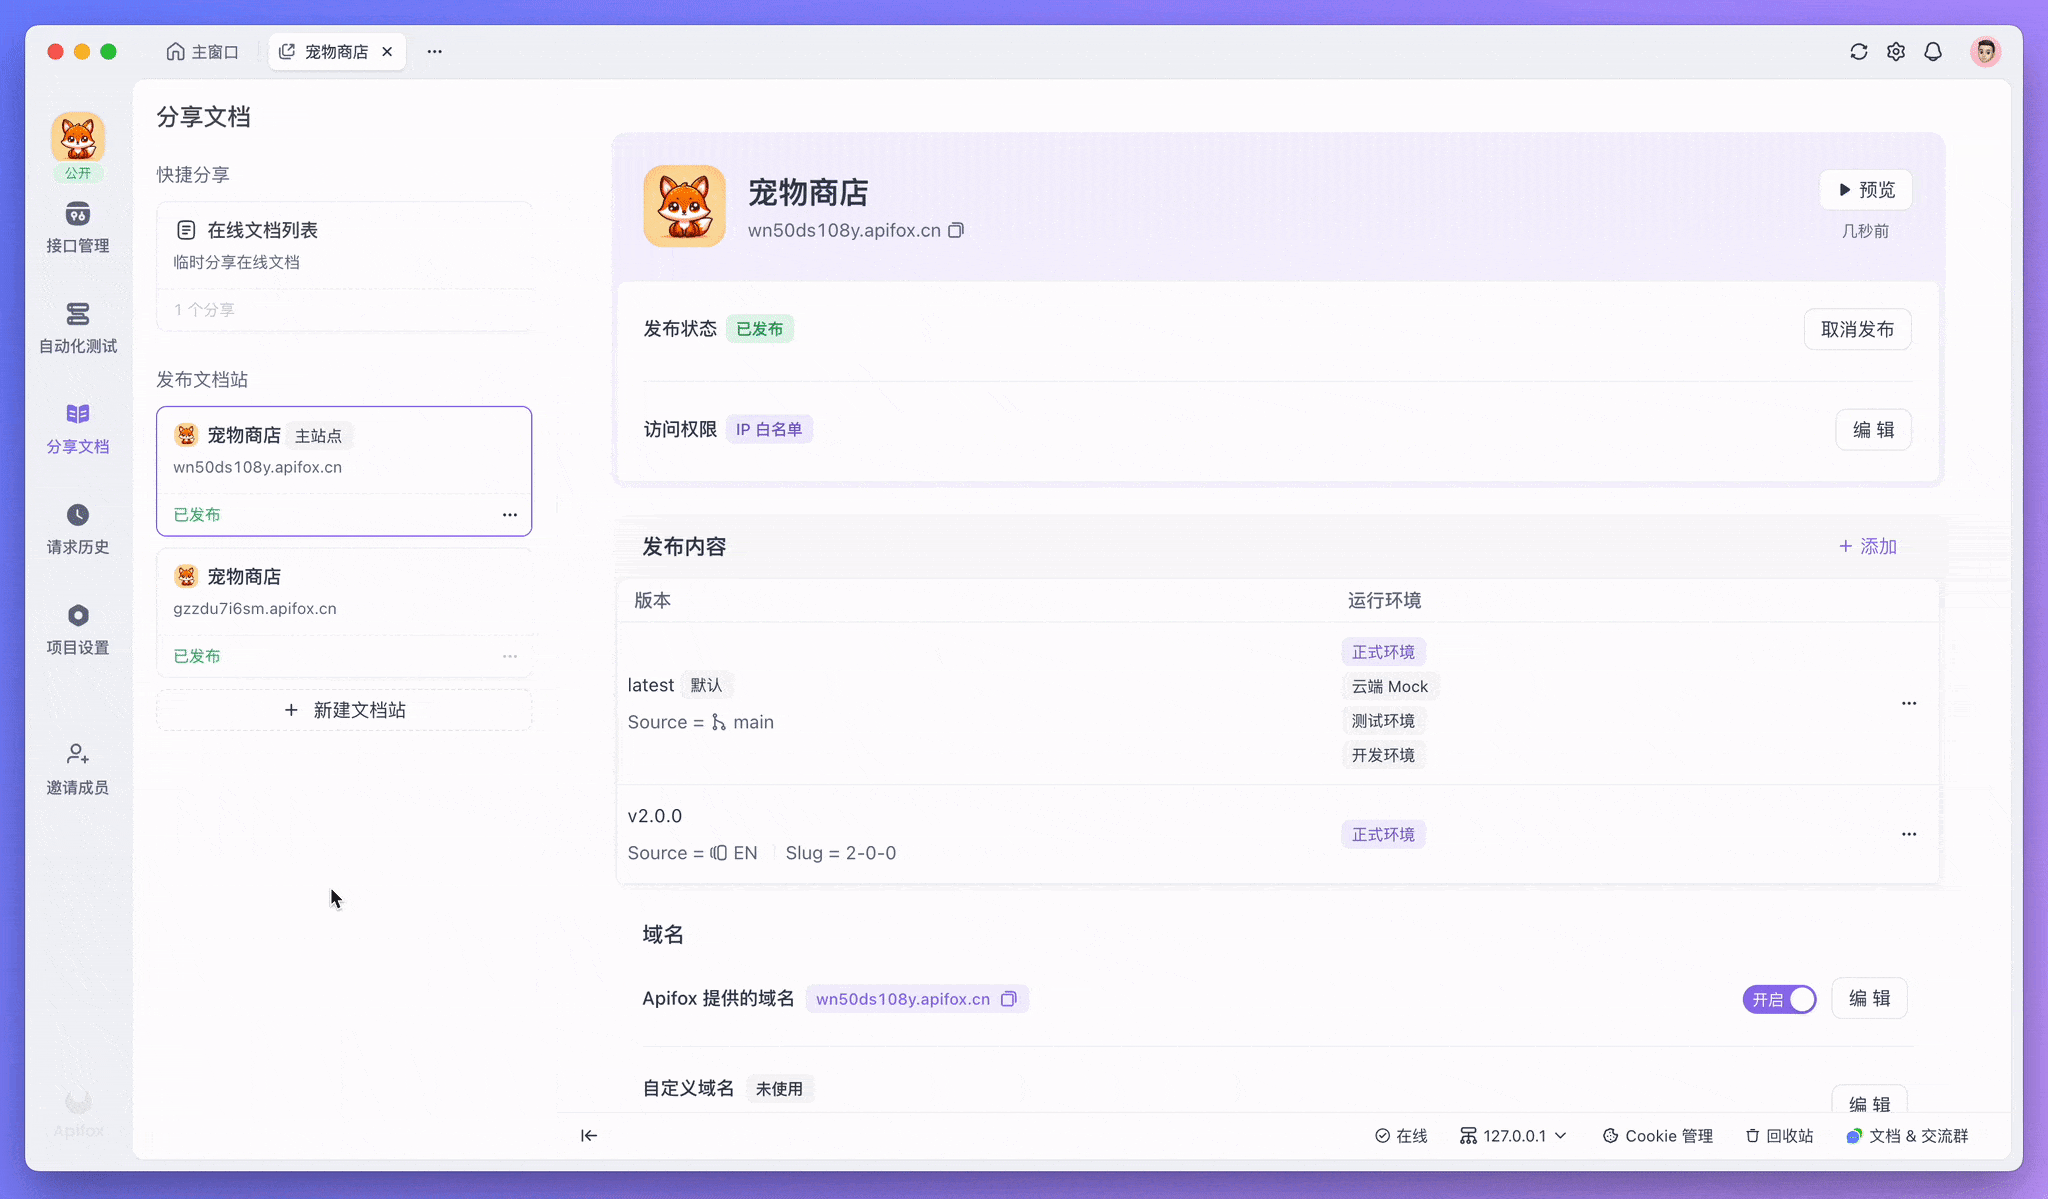Click the sync refresh icon in the title bar
The image size is (2048, 1199).
[x=1859, y=52]
